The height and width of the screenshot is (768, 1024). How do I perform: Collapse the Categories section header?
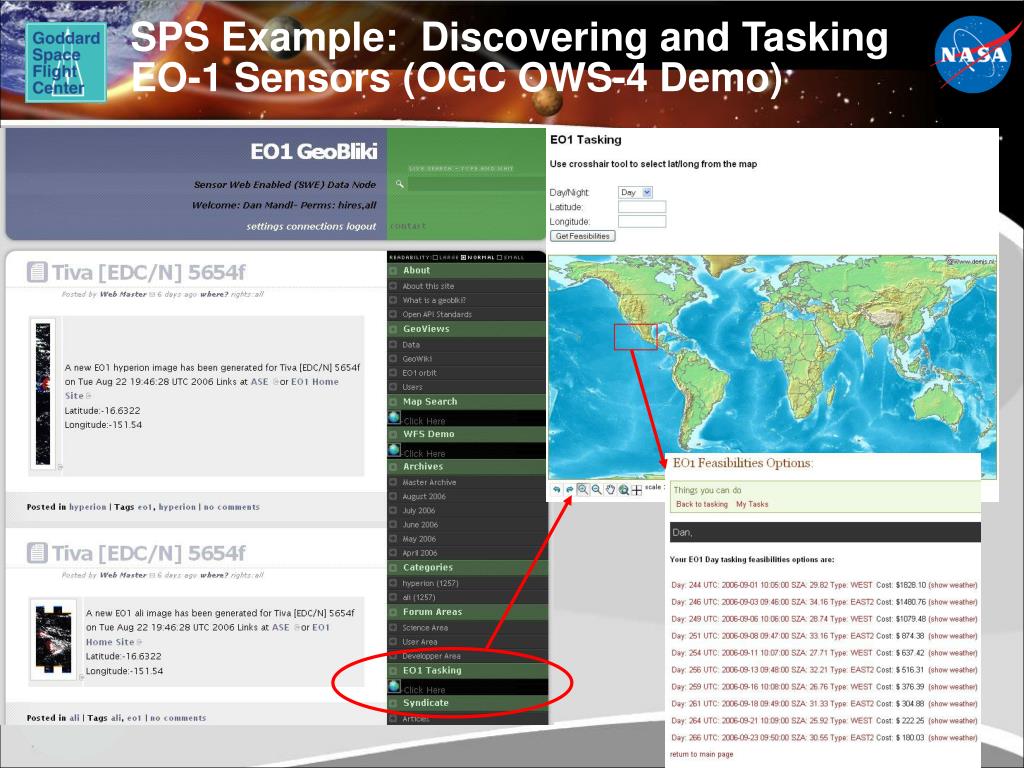click(466, 568)
